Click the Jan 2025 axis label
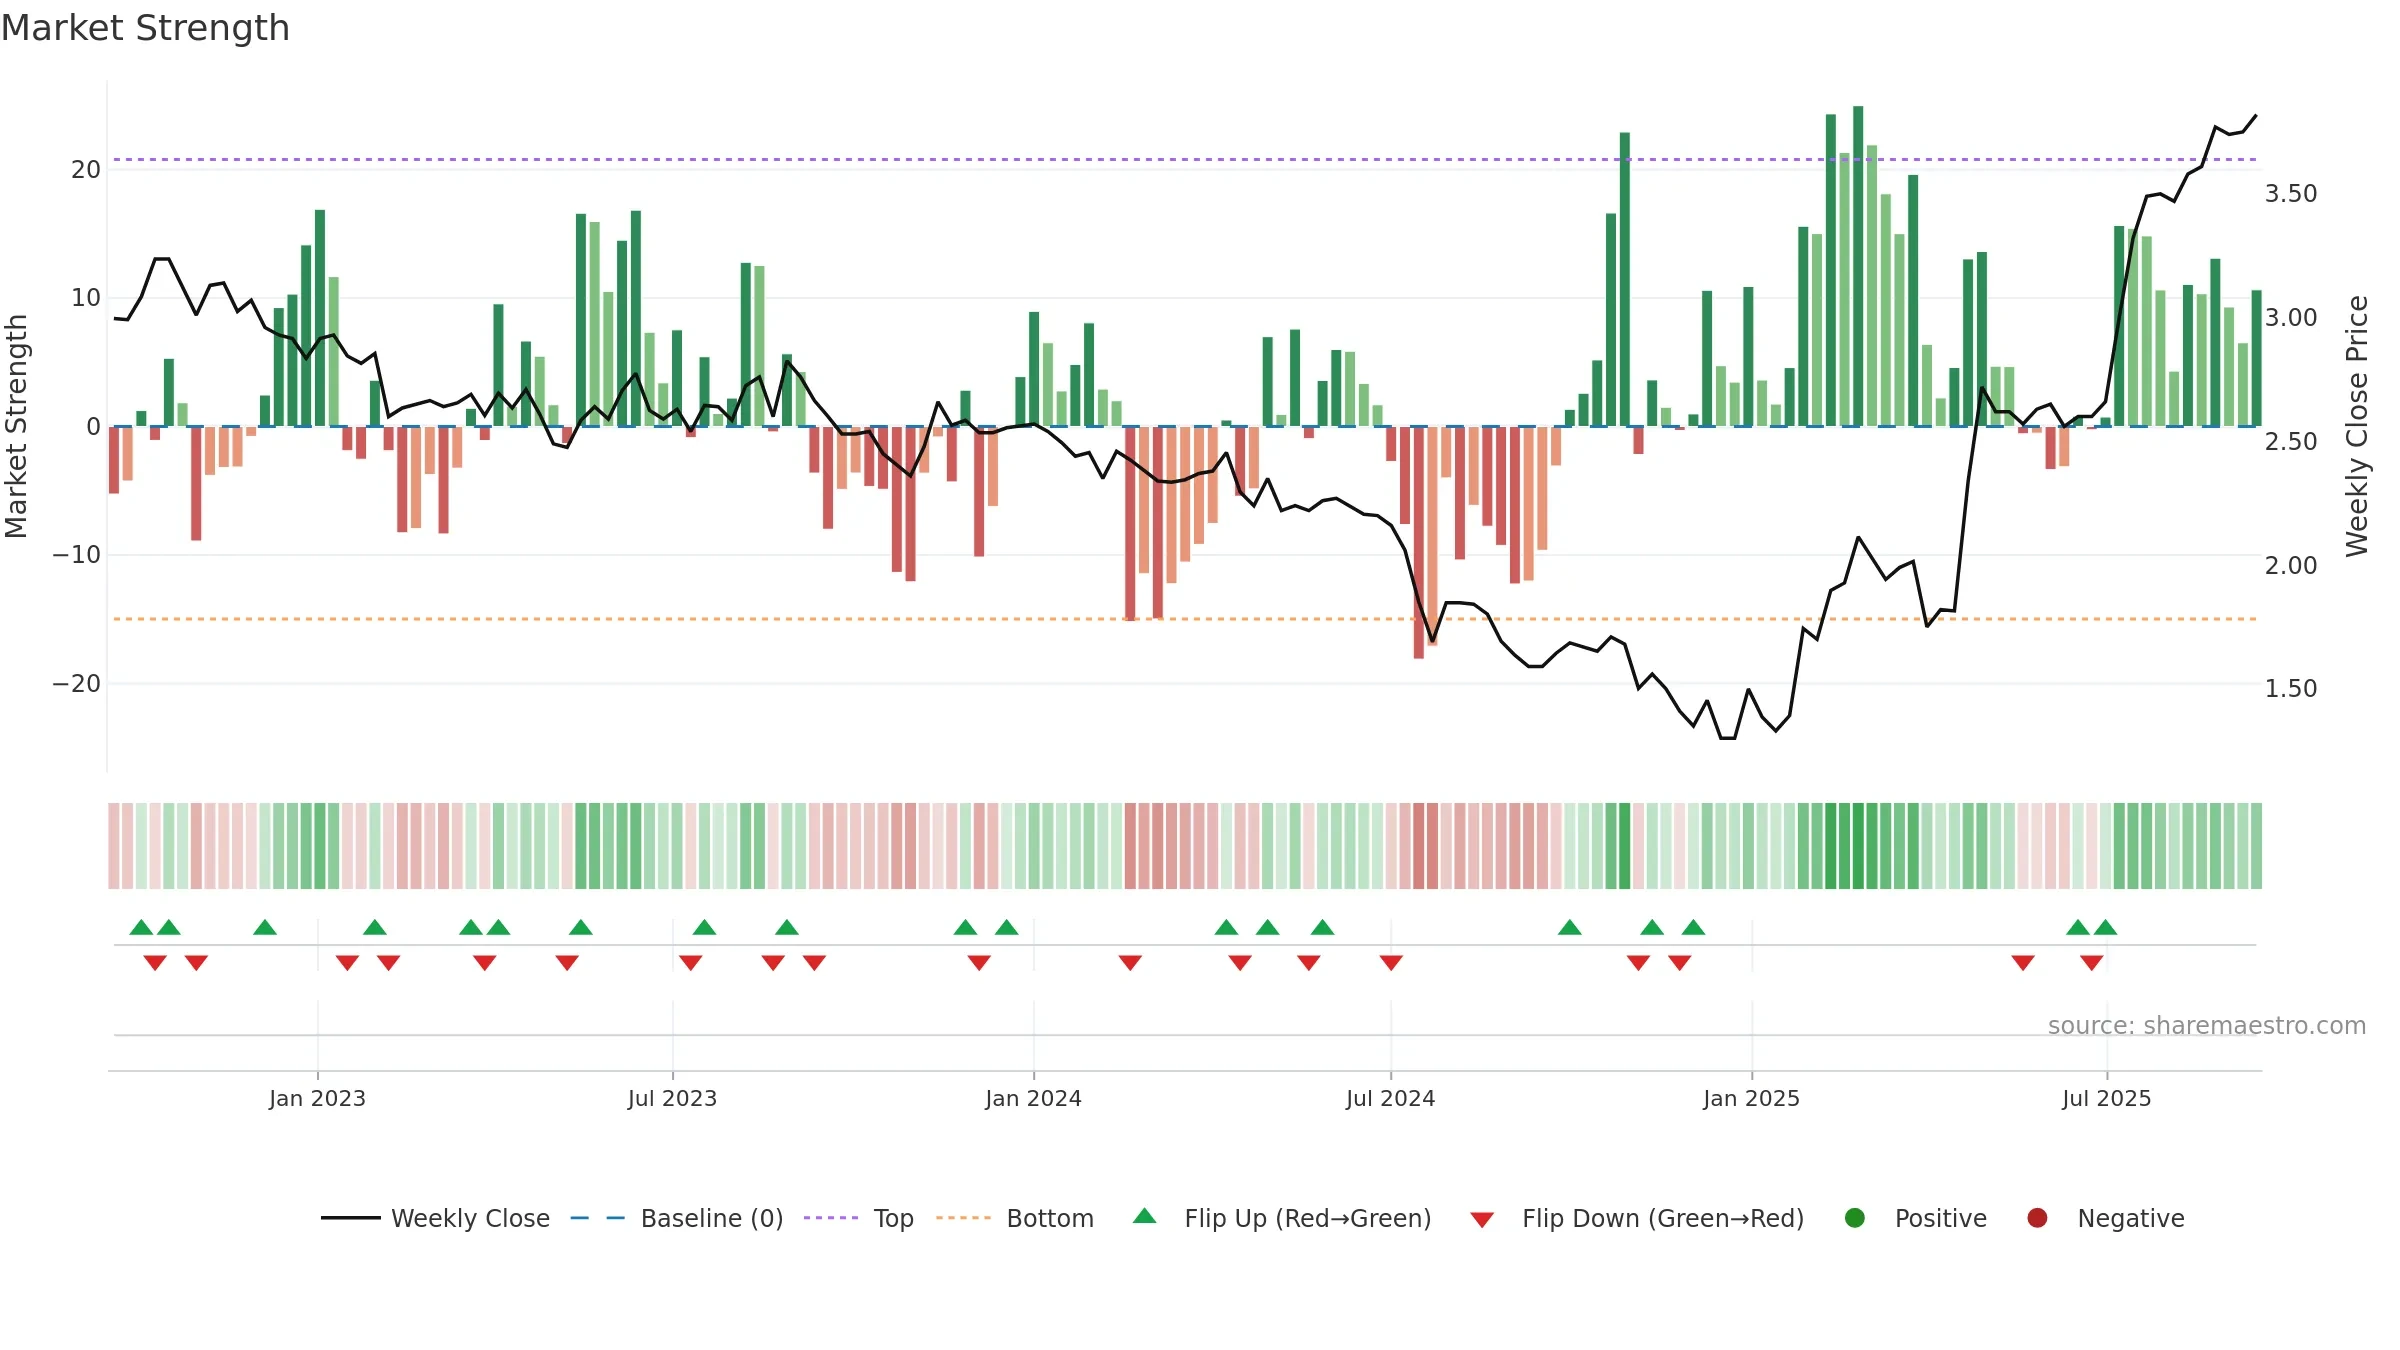 (1751, 1098)
